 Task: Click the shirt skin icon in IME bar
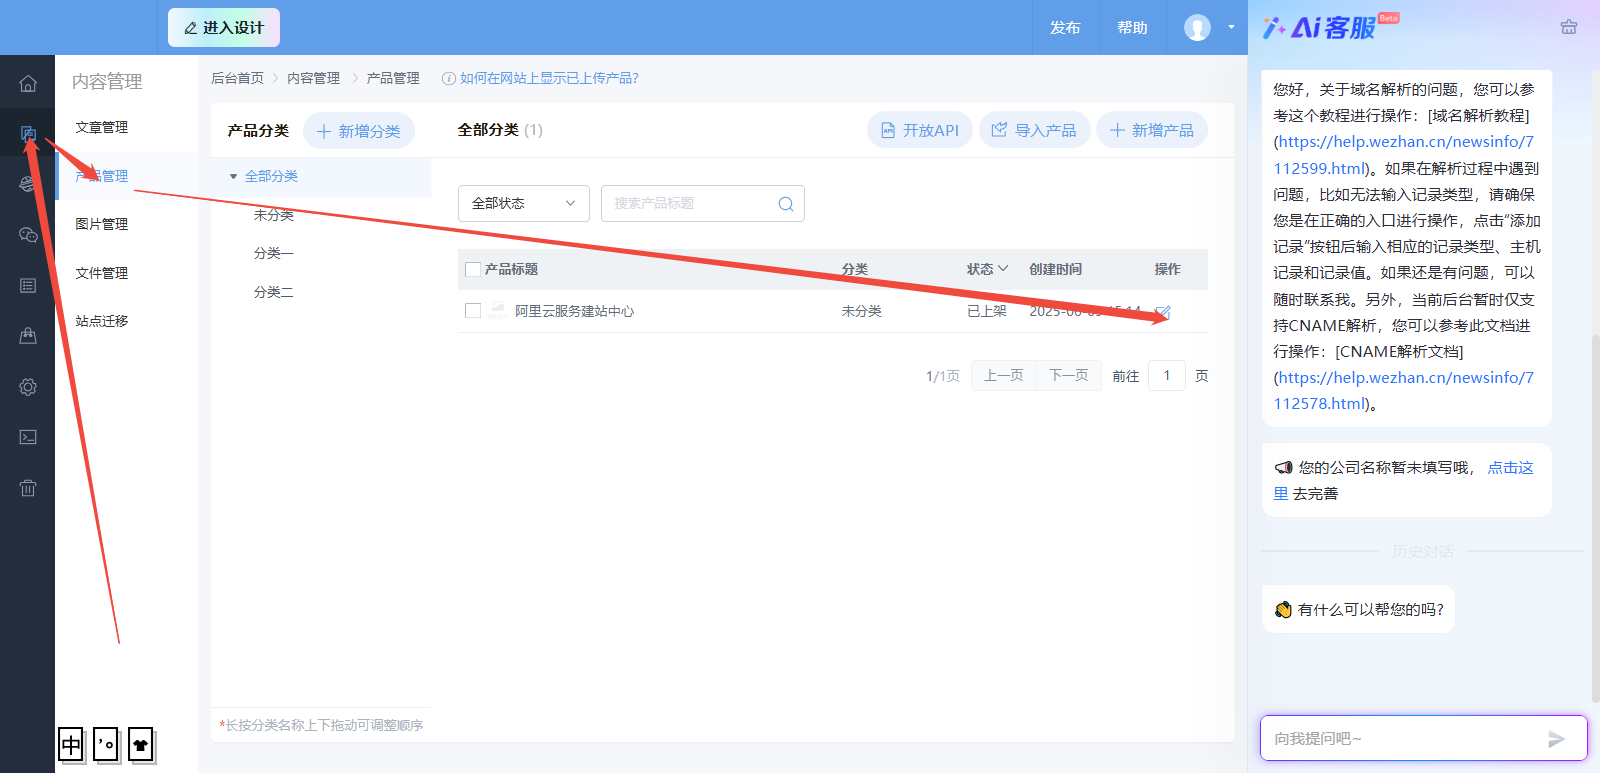[x=141, y=745]
